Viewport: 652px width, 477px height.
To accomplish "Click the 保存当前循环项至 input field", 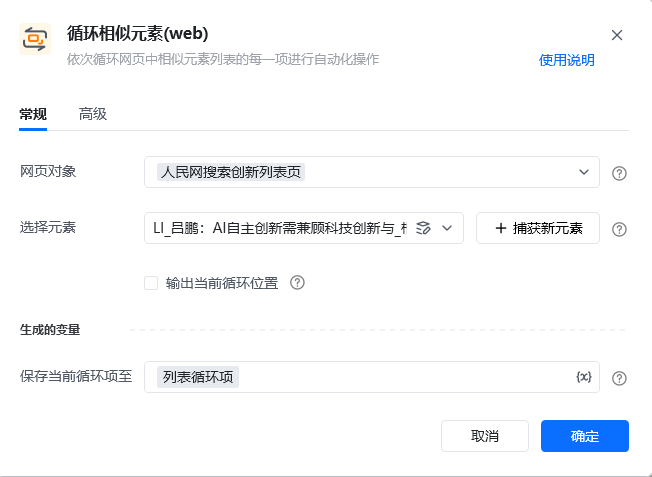I will click(372, 377).
